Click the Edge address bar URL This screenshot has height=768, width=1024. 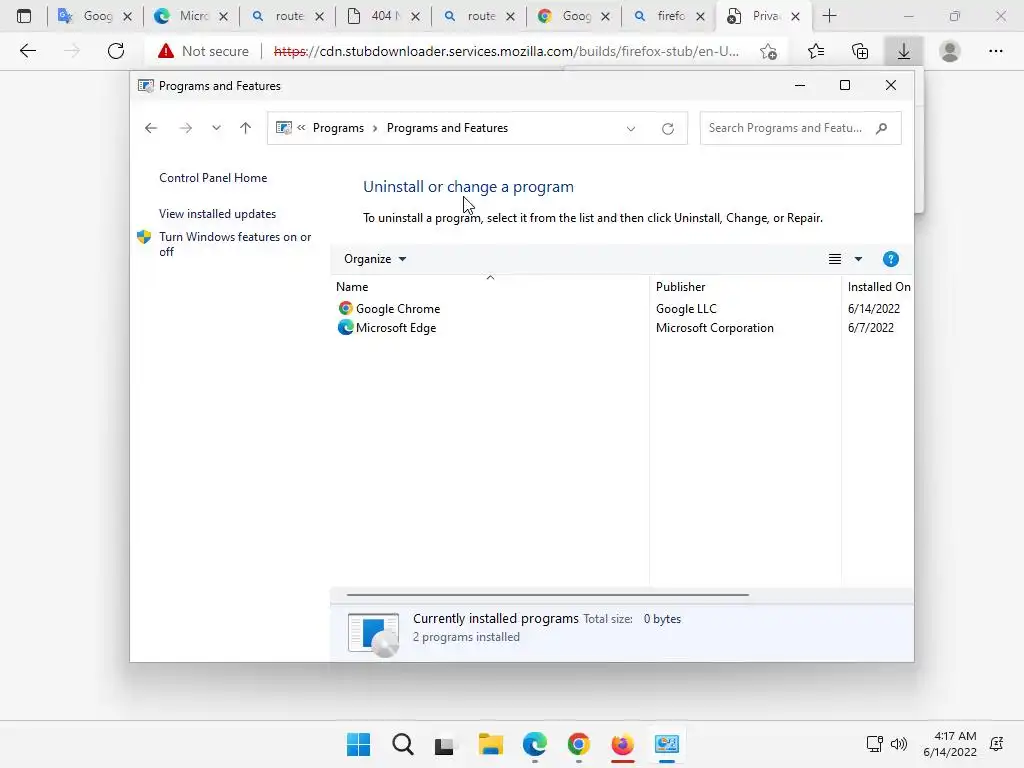point(506,51)
